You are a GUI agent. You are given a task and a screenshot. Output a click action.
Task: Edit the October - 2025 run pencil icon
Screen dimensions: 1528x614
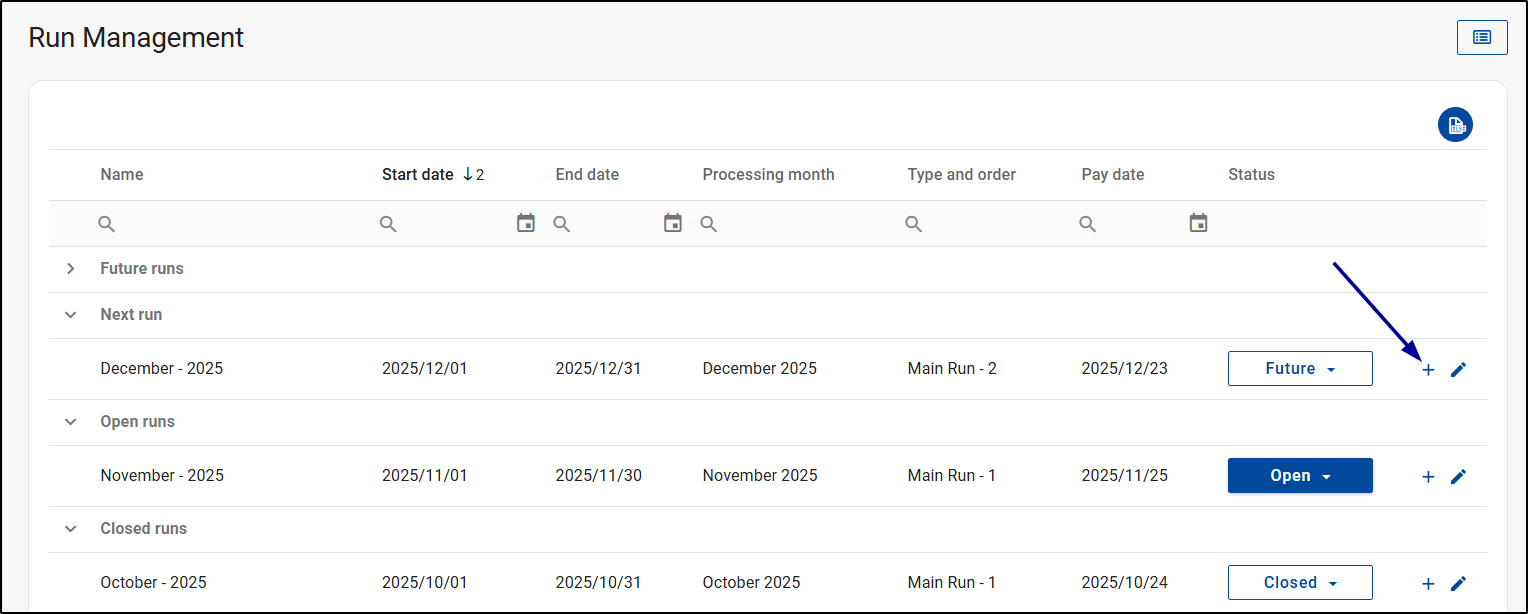coord(1458,584)
